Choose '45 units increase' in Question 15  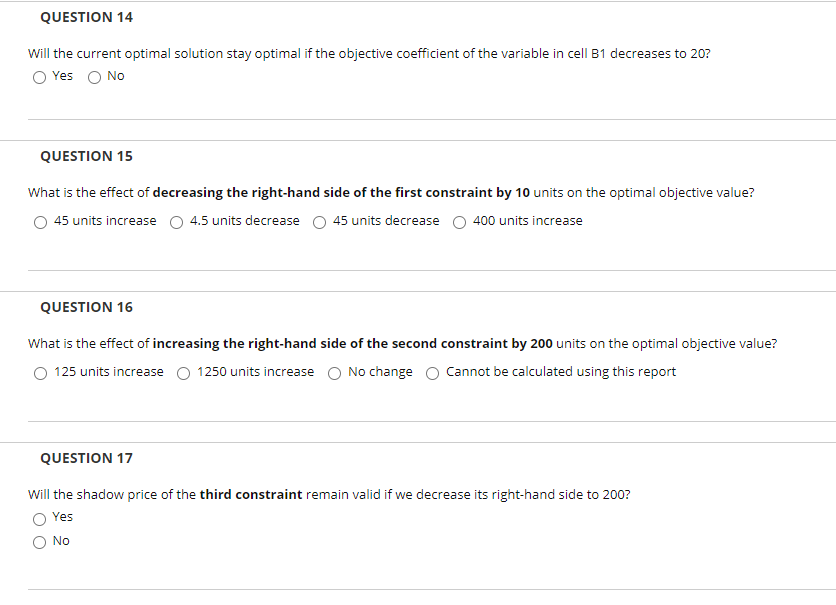(x=40, y=221)
